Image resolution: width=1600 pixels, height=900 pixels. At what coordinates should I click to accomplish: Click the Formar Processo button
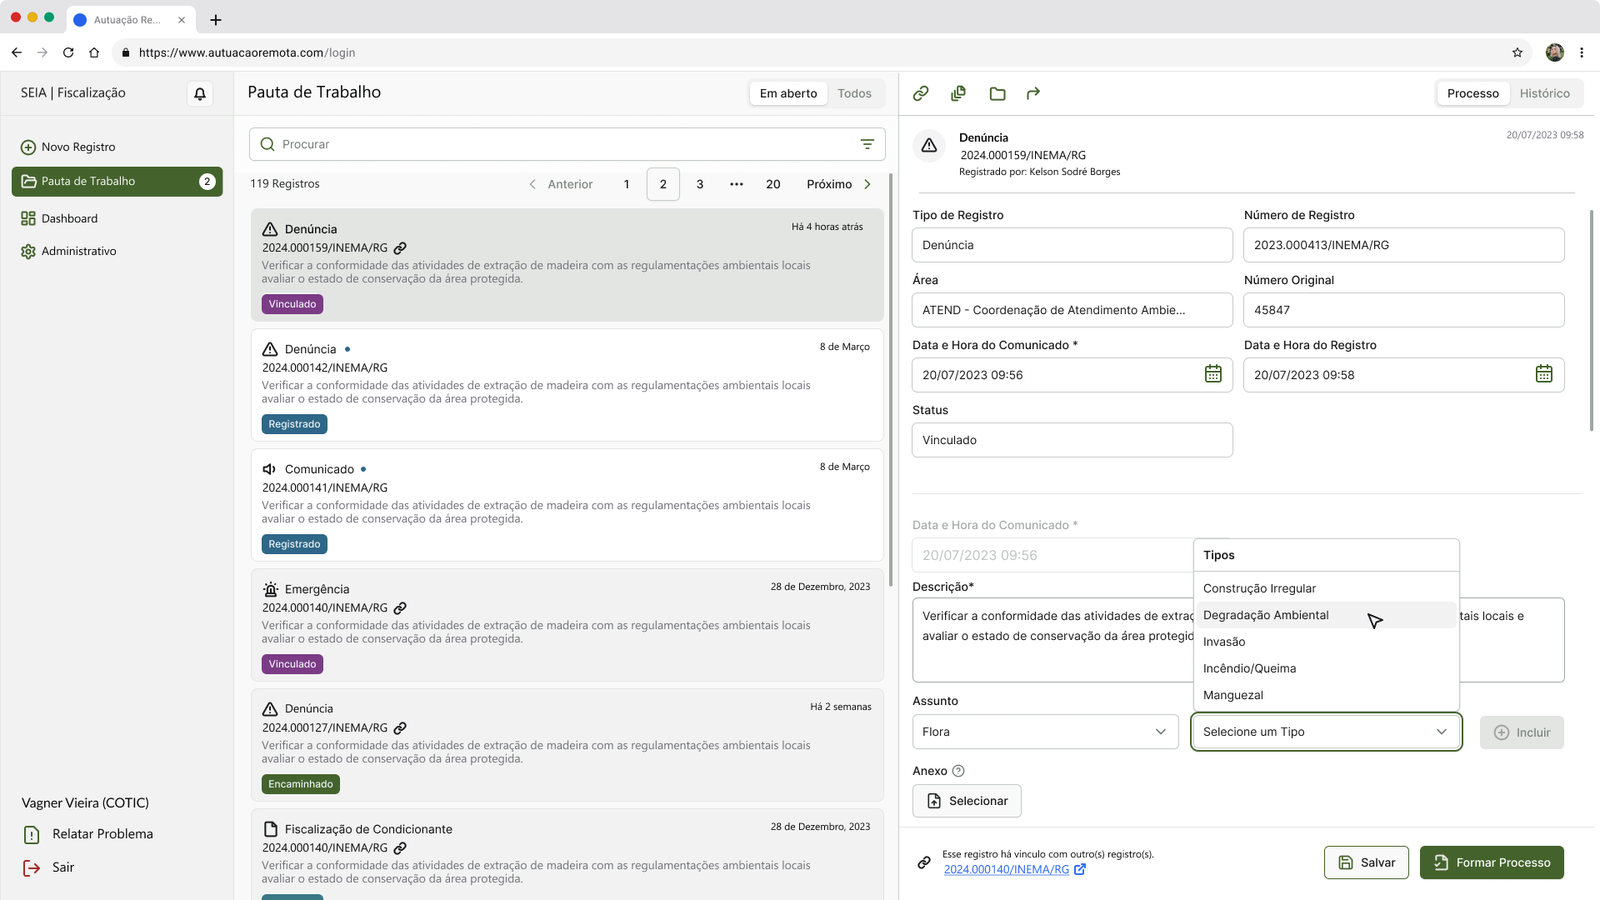click(1491, 862)
